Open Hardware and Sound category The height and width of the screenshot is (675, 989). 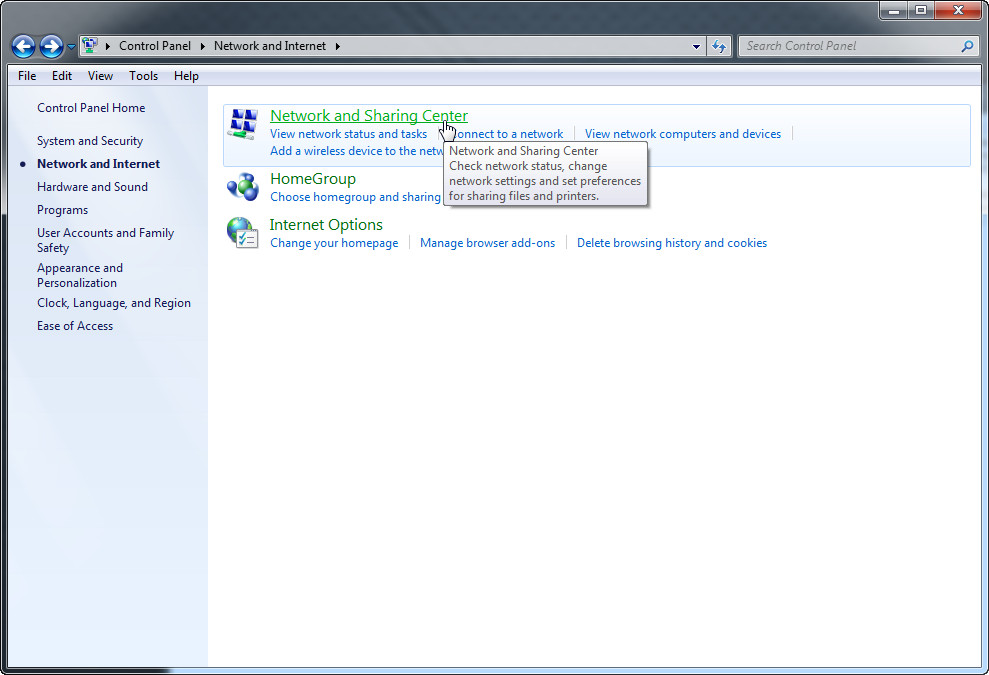92,187
